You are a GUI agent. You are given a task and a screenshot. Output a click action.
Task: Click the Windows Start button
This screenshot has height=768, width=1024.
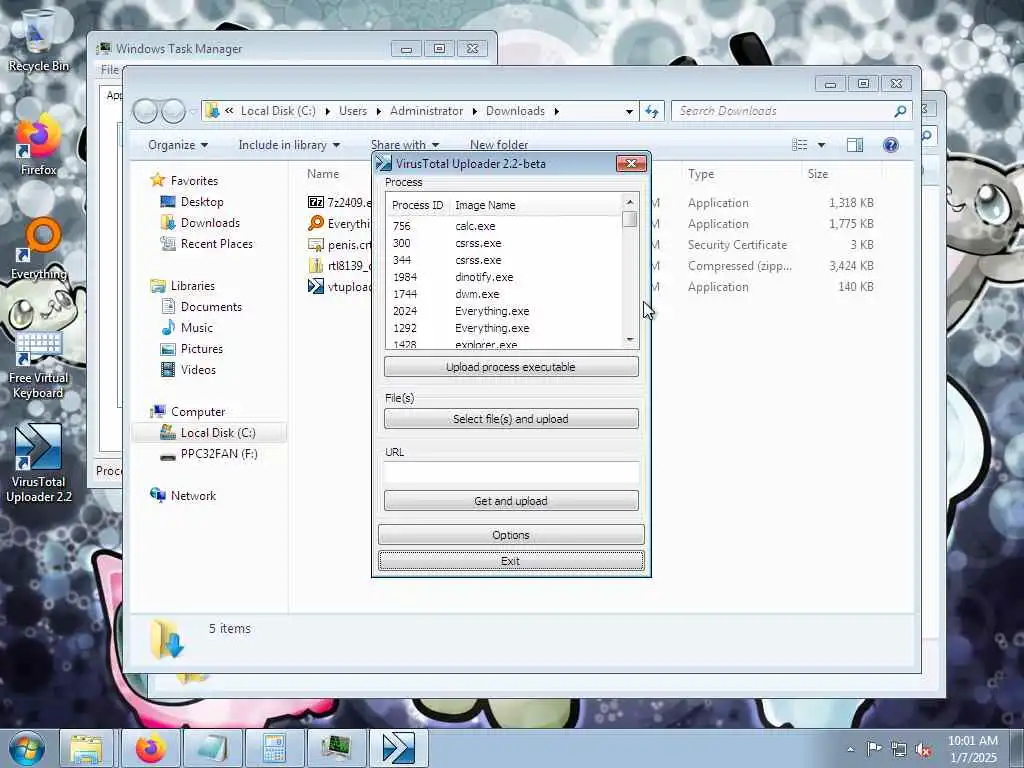pos(27,748)
